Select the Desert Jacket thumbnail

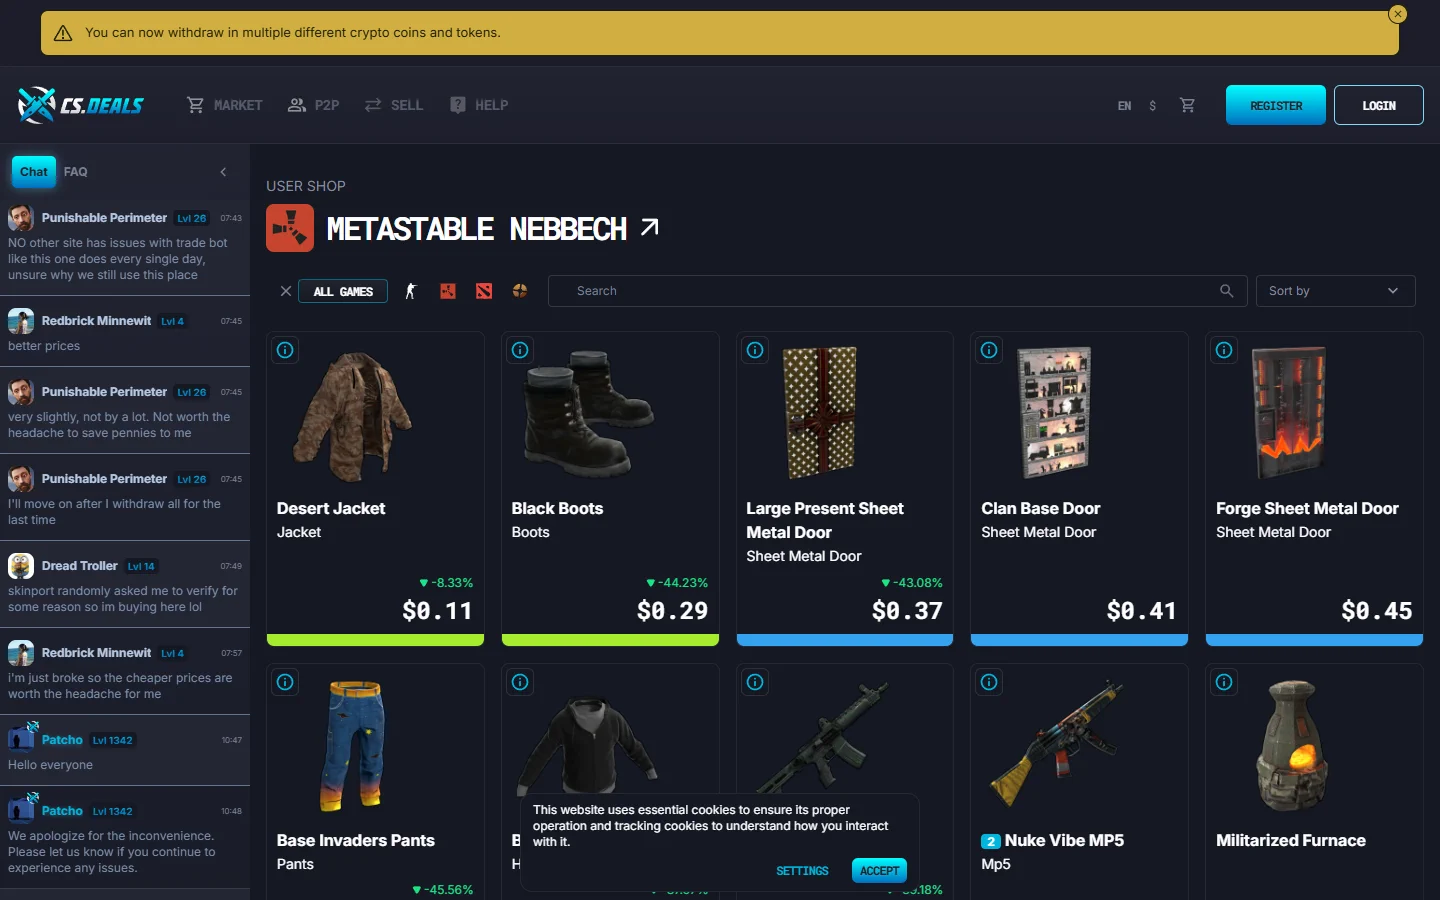click(352, 416)
